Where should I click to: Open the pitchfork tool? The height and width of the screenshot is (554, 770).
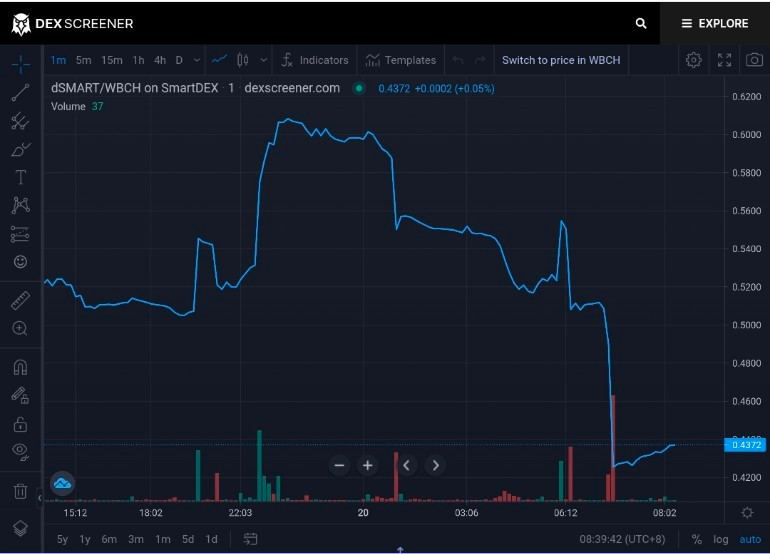[x=21, y=121]
